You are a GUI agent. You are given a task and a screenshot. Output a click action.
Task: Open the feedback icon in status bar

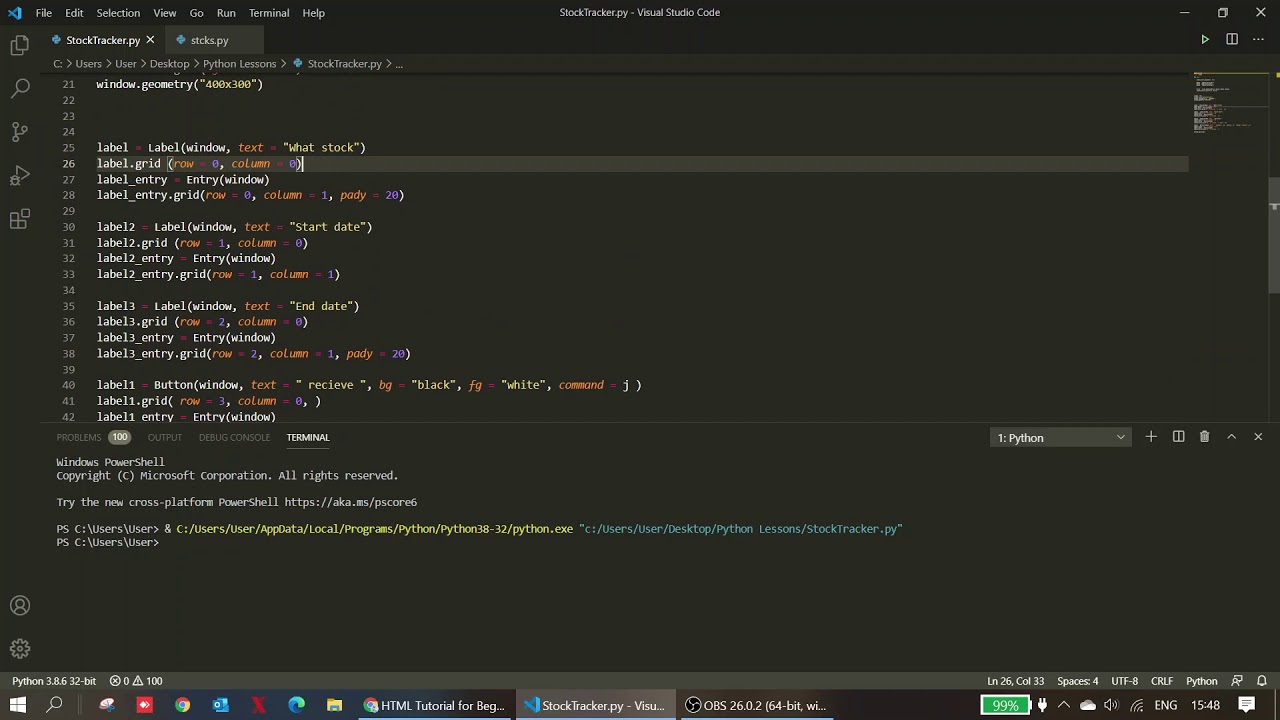1237,681
